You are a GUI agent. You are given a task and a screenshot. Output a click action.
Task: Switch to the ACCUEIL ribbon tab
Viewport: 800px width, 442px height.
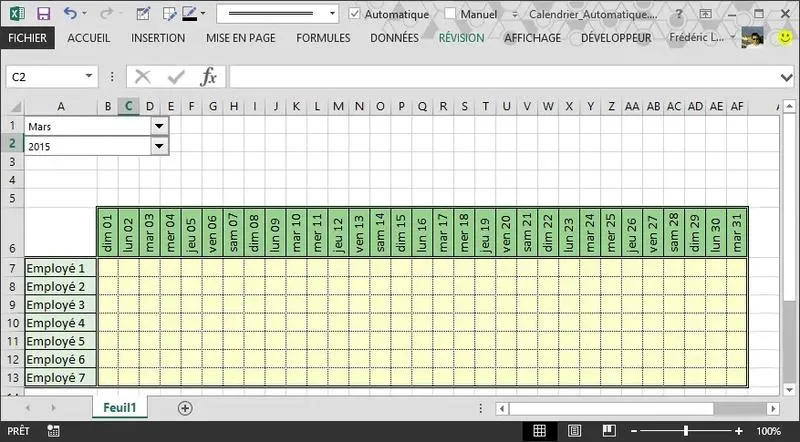pos(89,38)
